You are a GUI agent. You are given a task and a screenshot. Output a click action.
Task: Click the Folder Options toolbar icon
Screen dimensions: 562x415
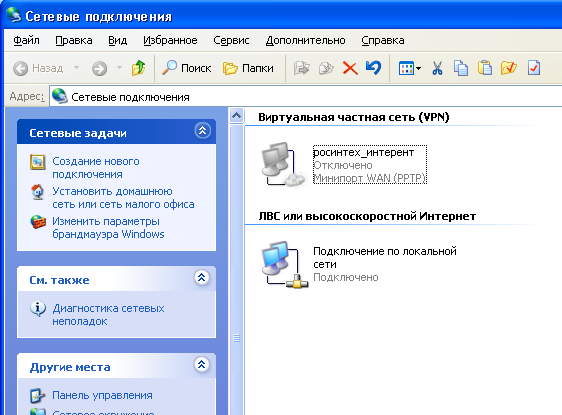(509, 68)
